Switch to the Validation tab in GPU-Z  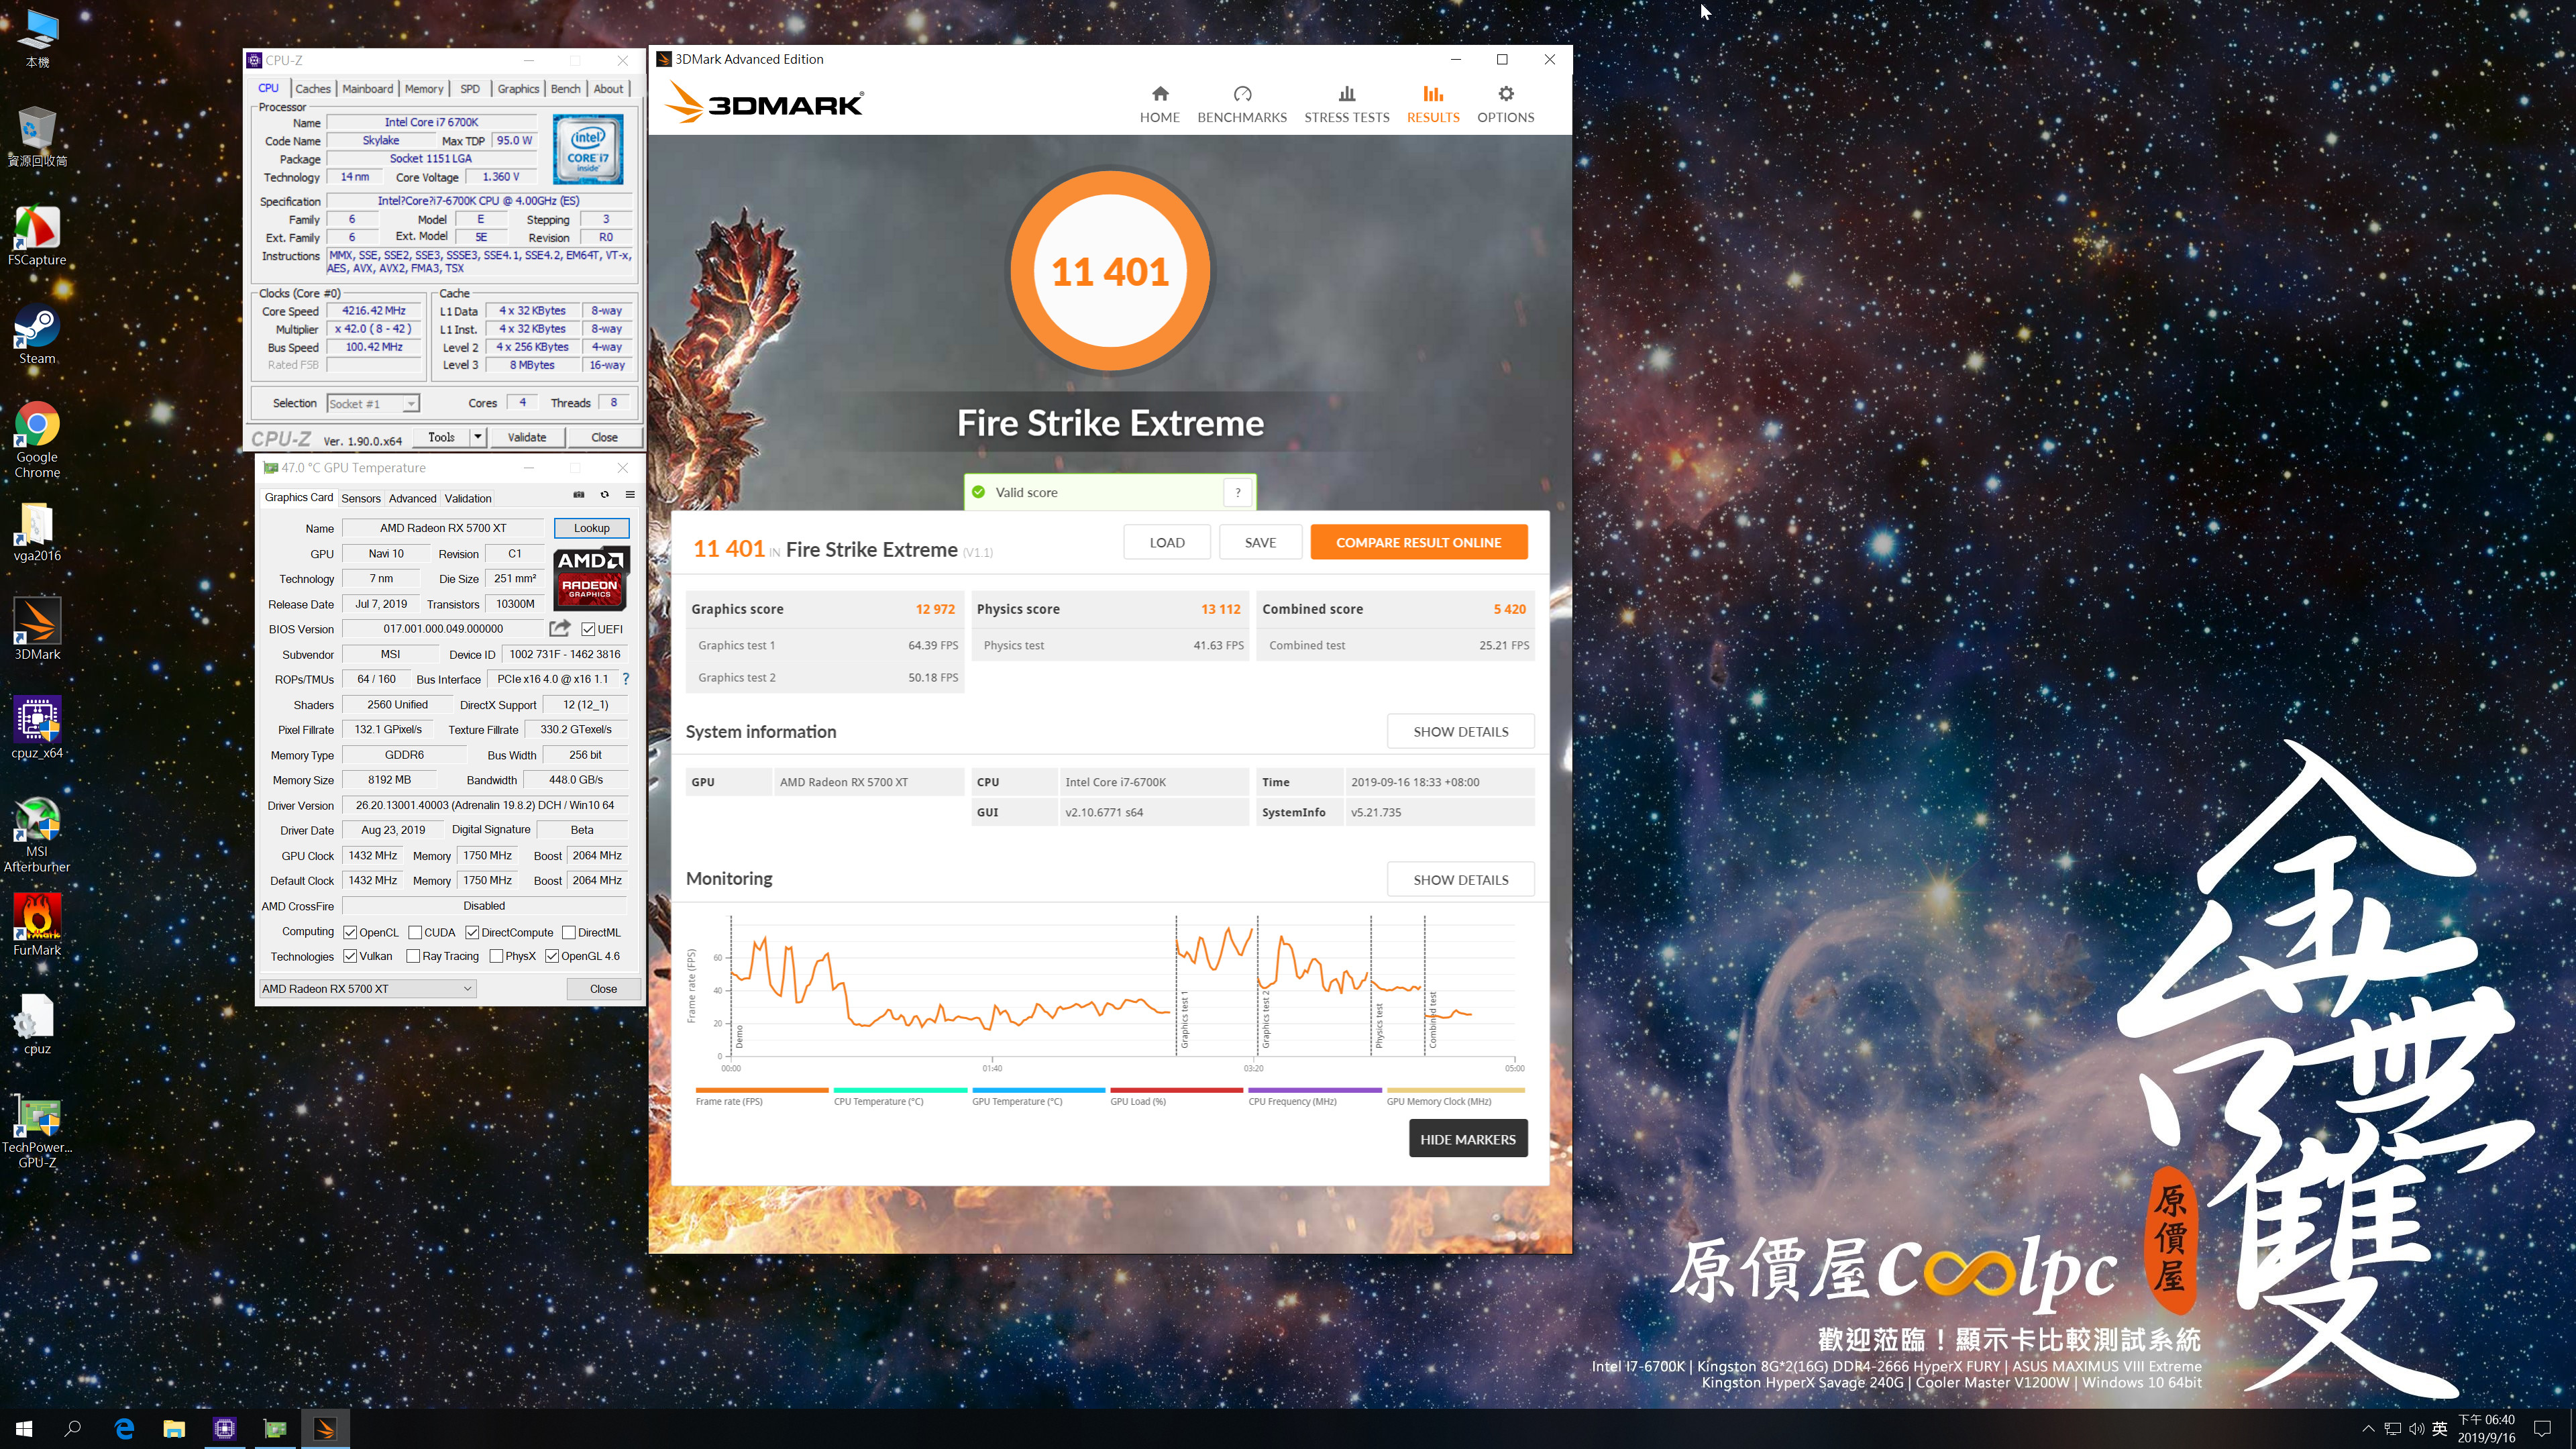pyautogui.click(x=468, y=498)
